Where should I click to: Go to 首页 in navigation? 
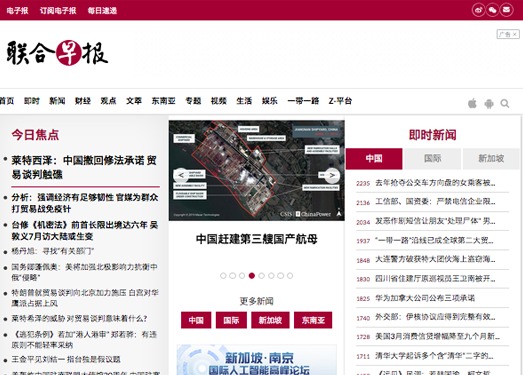tap(7, 101)
